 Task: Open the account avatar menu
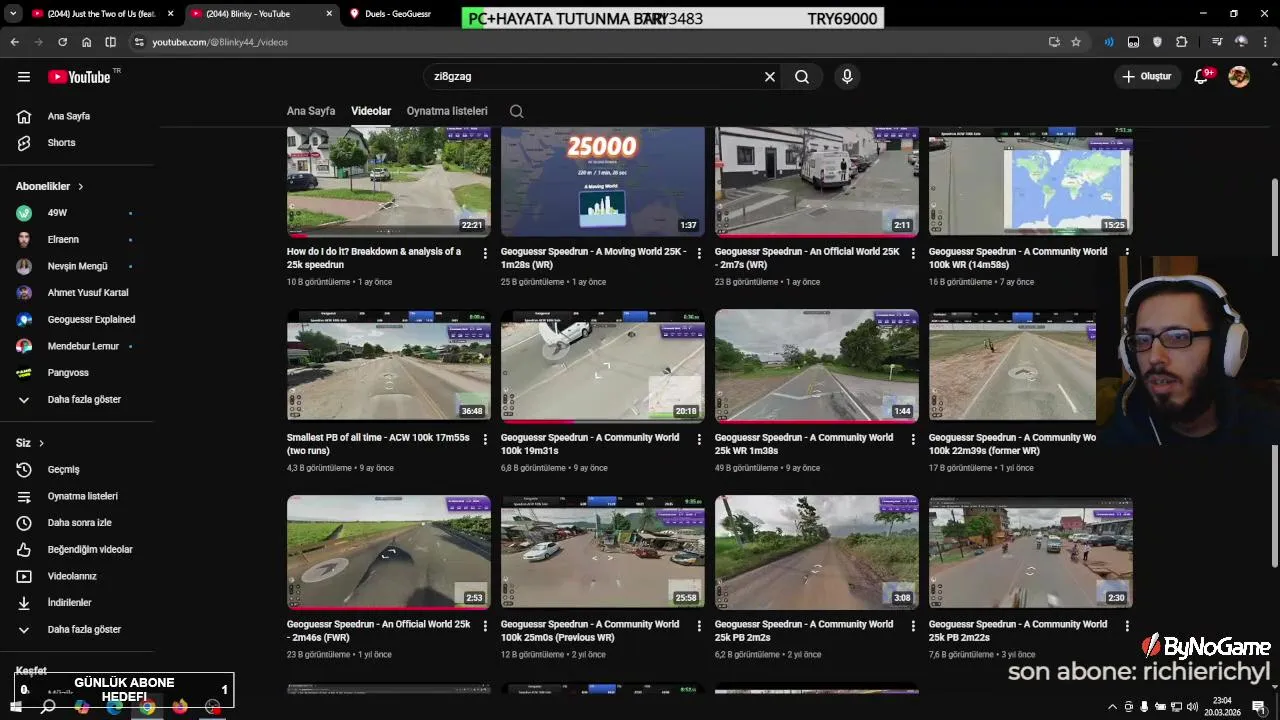click(1239, 76)
